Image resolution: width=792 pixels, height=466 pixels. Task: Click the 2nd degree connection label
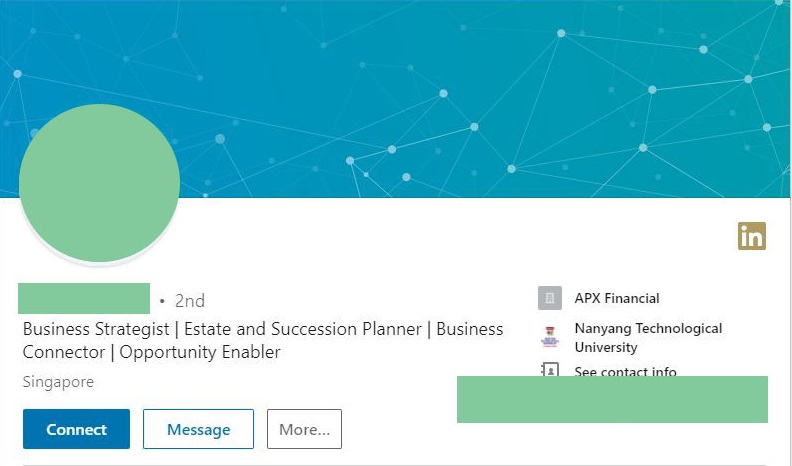coord(190,301)
